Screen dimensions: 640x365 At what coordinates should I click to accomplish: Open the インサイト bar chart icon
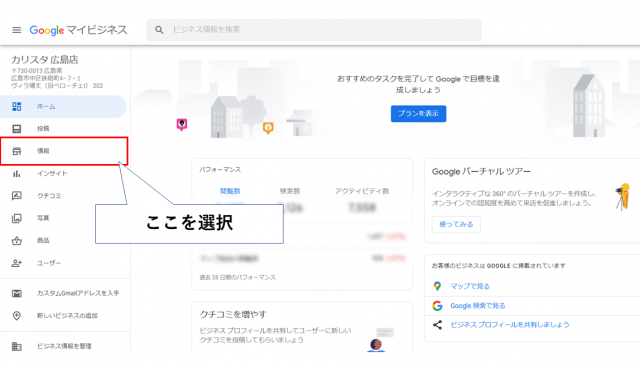(17, 174)
